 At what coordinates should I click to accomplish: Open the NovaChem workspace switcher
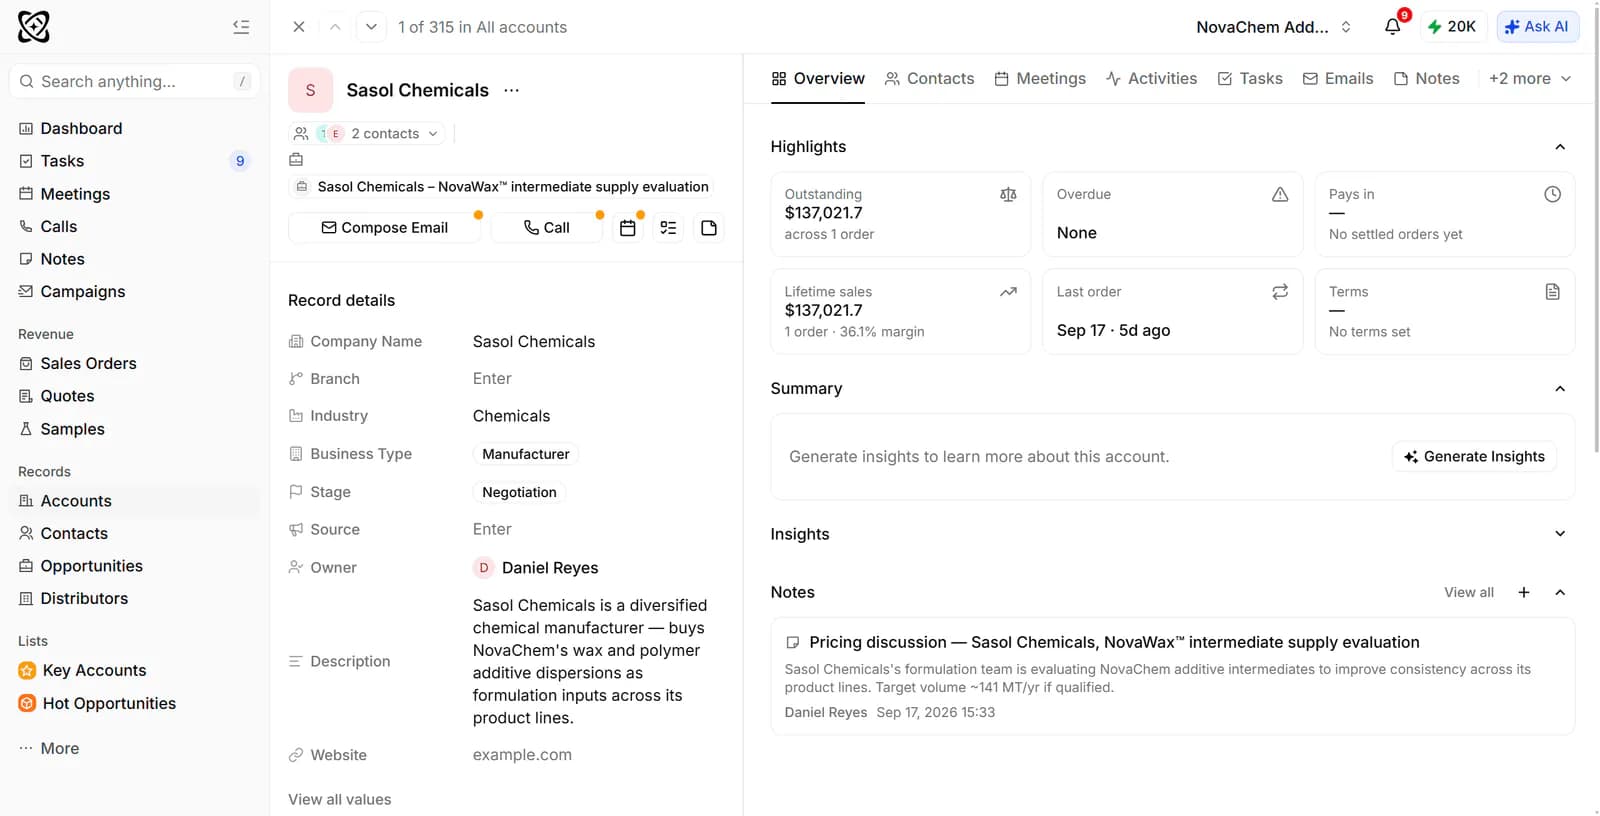pos(1274,27)
